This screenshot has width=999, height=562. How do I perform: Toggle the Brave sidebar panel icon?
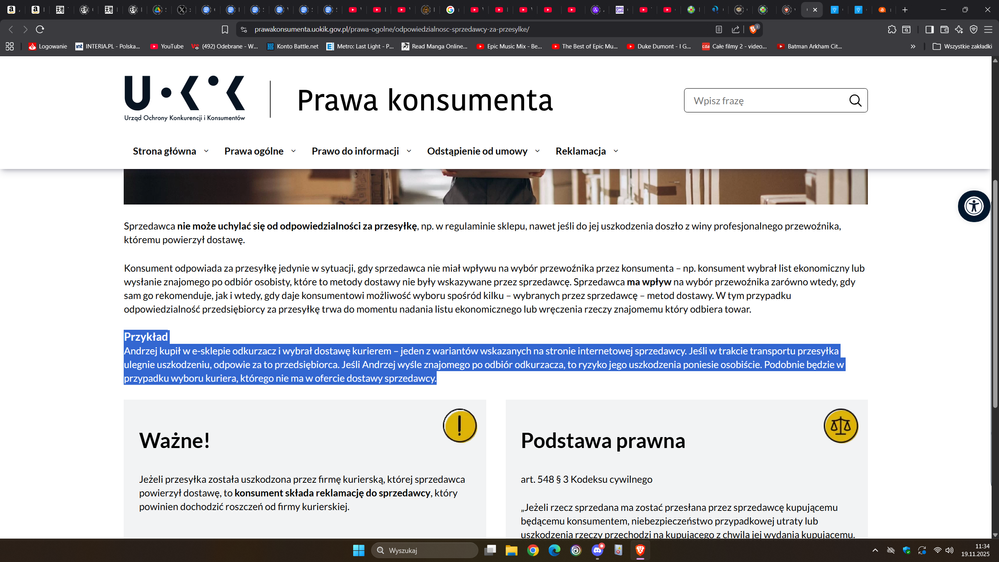pyautogui.click(x=930, y=29)
